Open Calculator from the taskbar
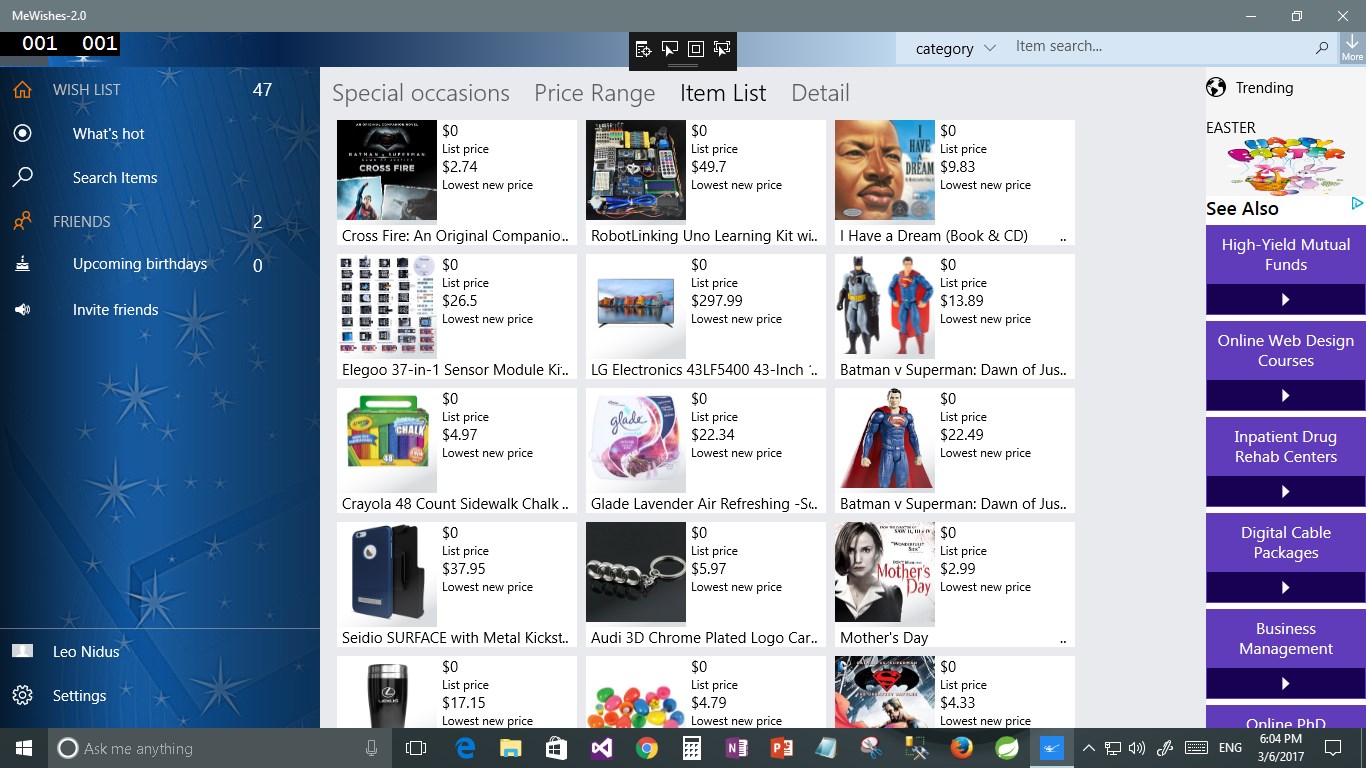This screenshot has width=1366, height=768. point(692,748)
